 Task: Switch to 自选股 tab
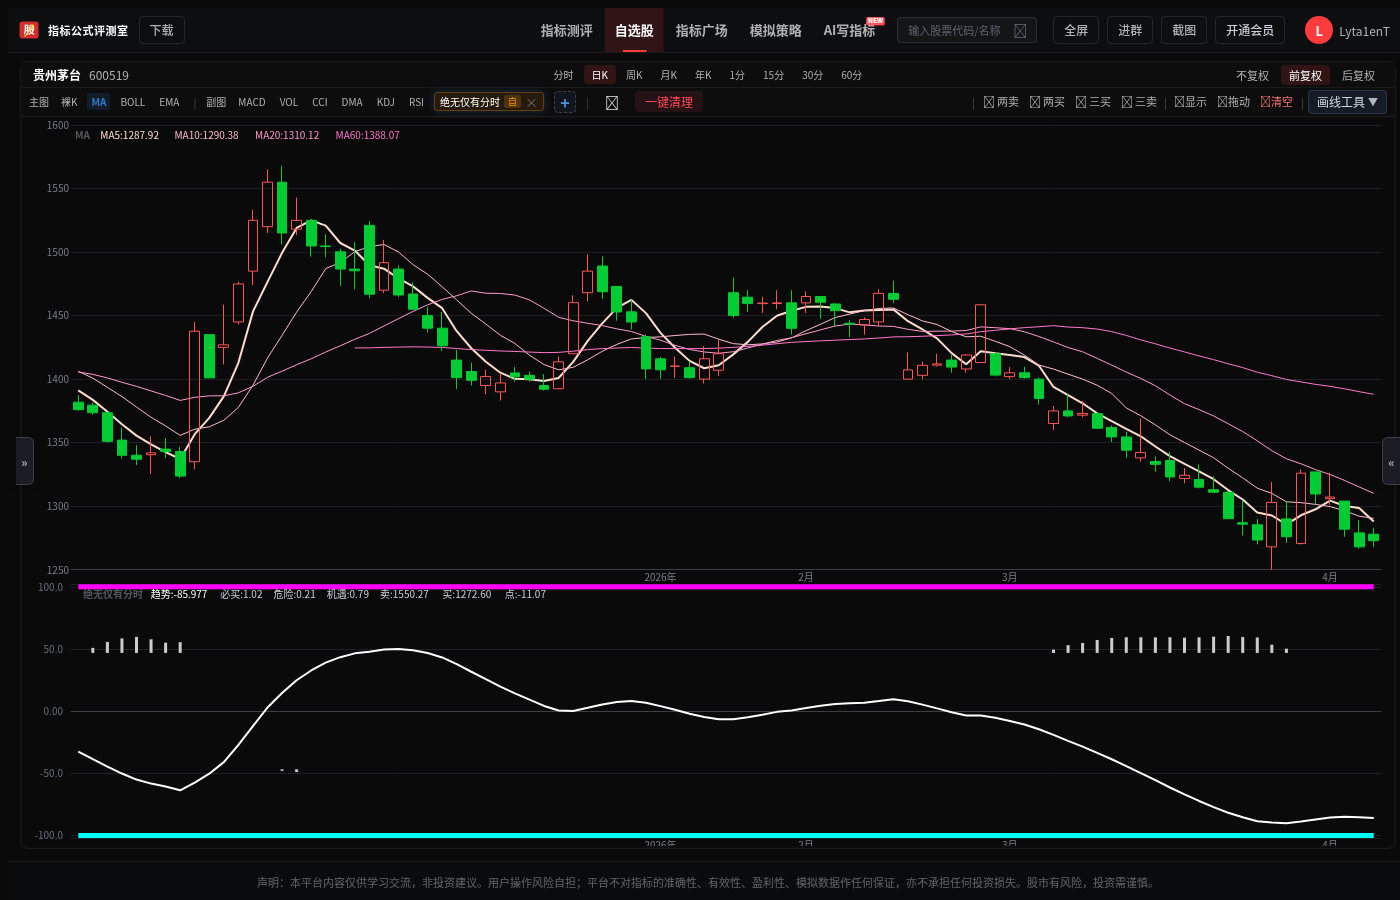(634, 31)
